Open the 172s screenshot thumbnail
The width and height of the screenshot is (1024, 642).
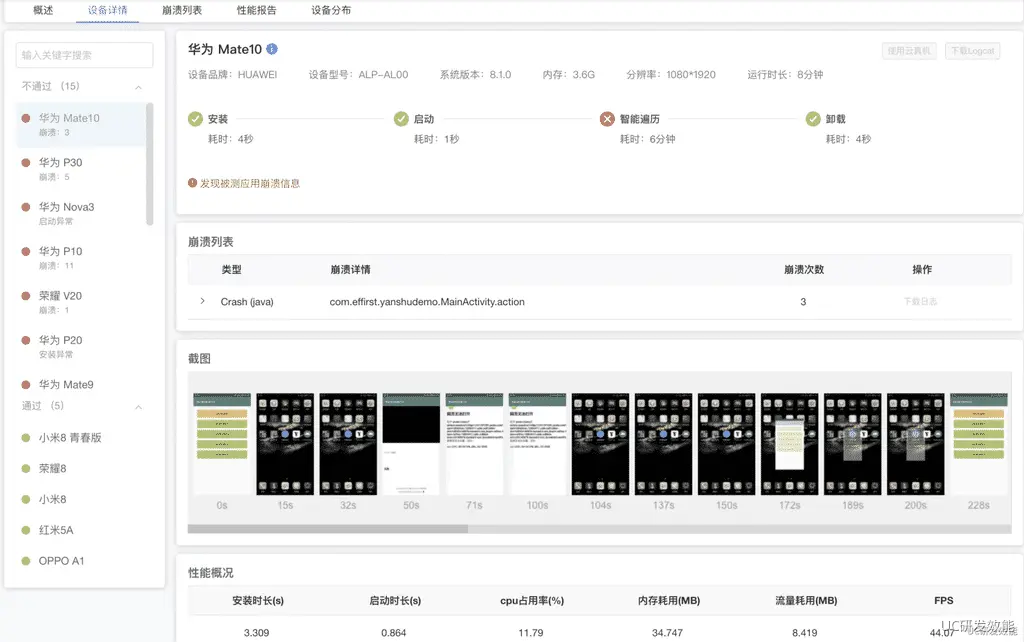pos(790,444)
